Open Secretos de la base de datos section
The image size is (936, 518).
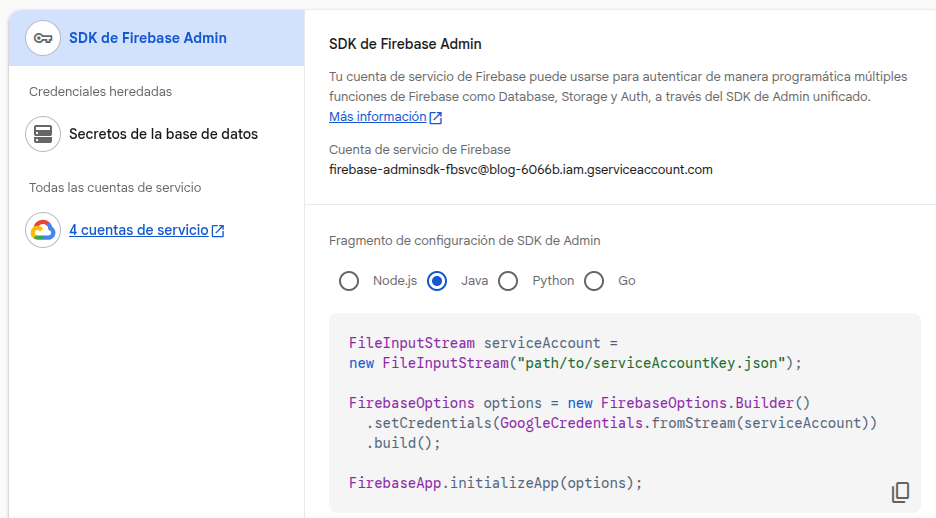point(156,134)
